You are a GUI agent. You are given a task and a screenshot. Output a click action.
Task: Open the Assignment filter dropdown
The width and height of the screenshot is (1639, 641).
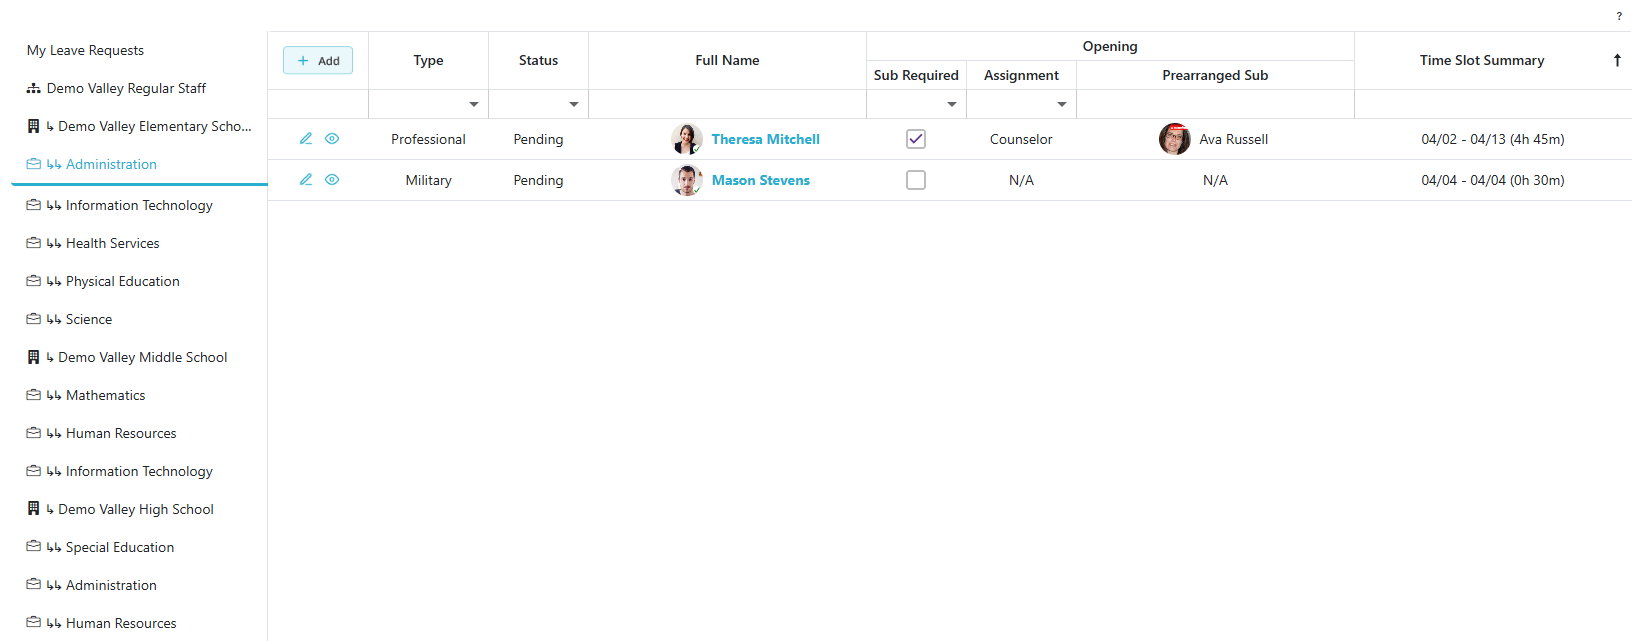click(x=1062, y=104)
